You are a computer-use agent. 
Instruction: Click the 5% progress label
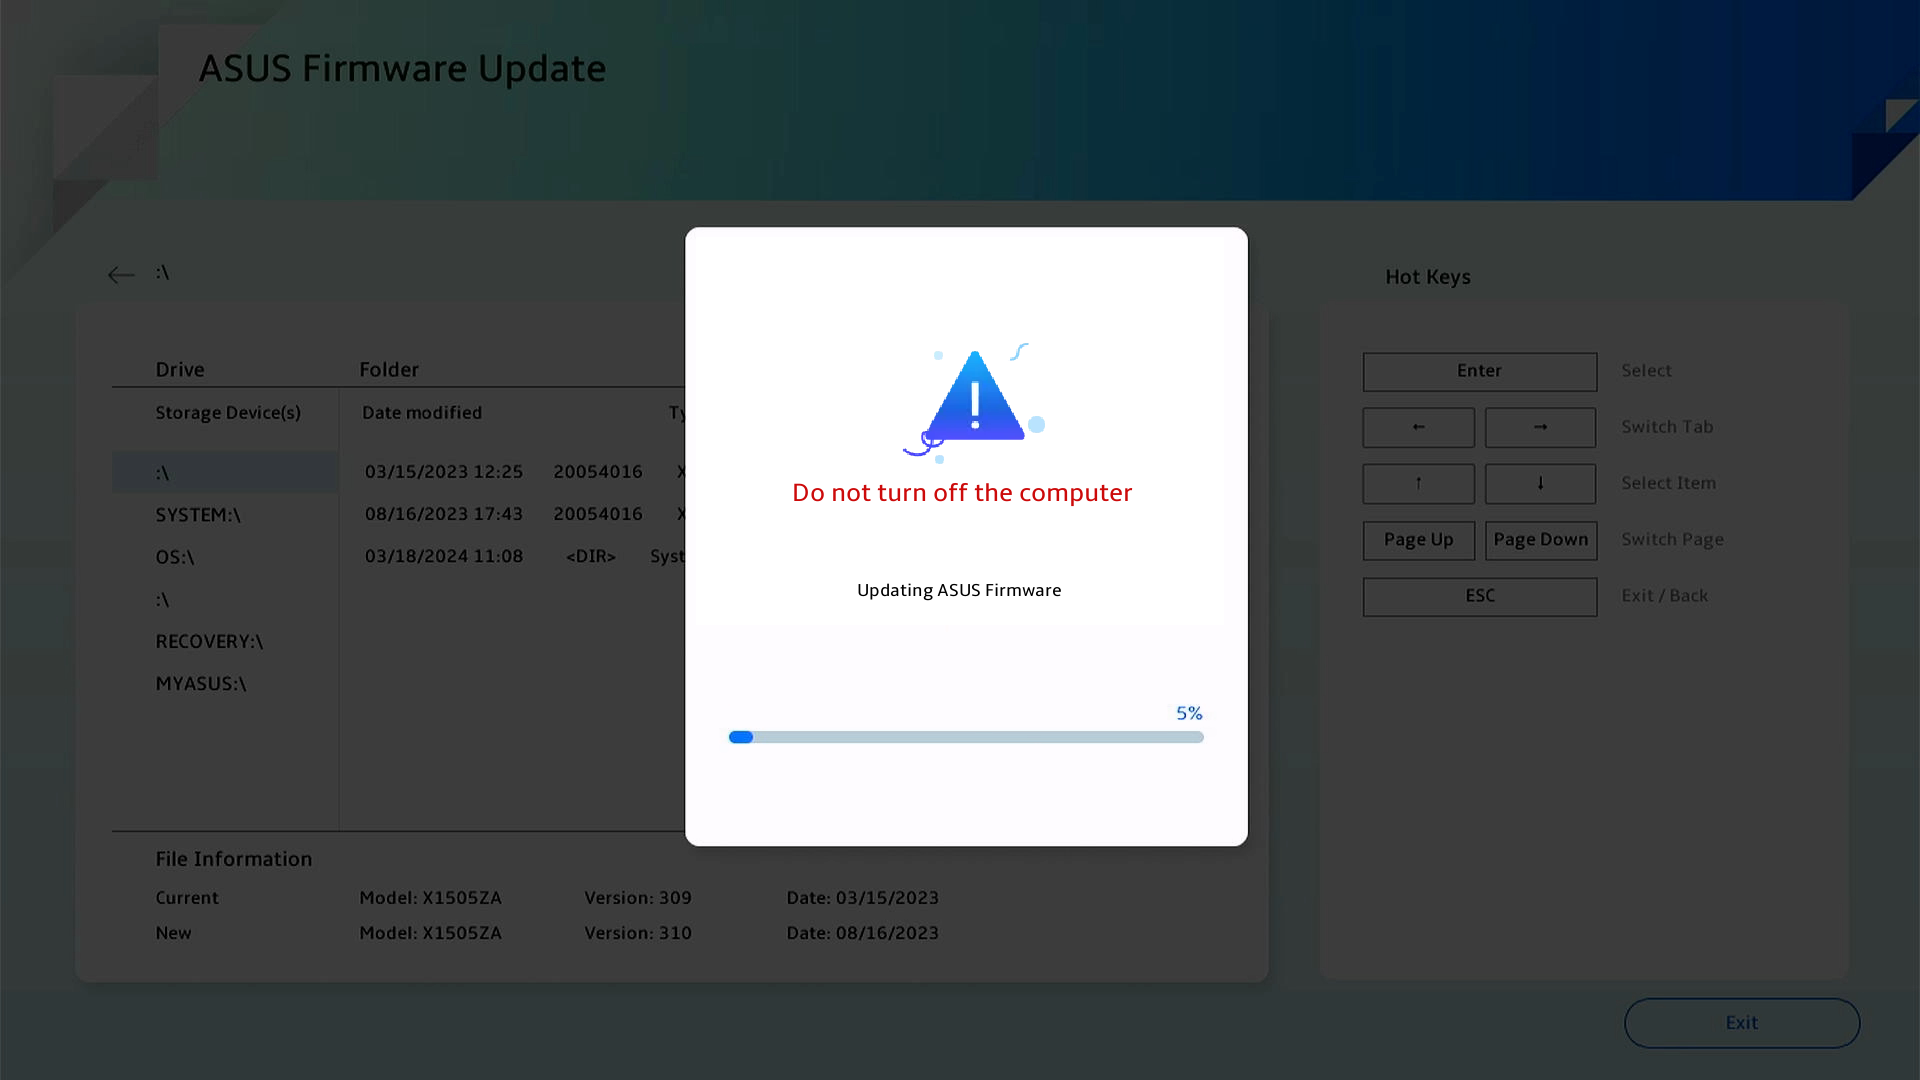point(1189,713)
